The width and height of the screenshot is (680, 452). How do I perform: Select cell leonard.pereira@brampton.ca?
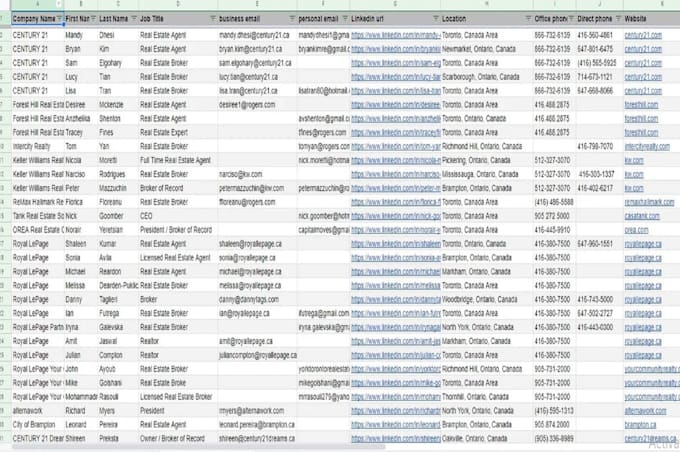pos(257,424)
